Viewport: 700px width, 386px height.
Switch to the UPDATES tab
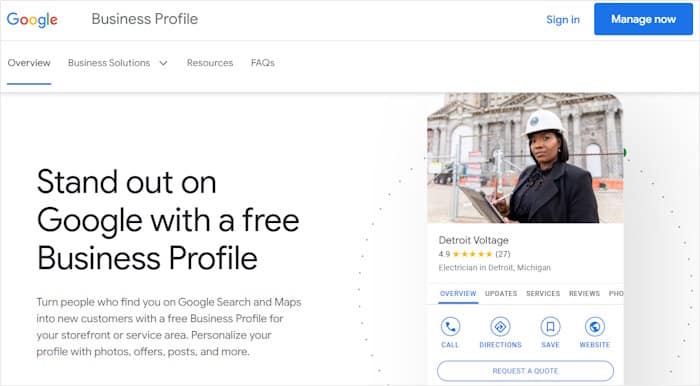coord(501,293)
